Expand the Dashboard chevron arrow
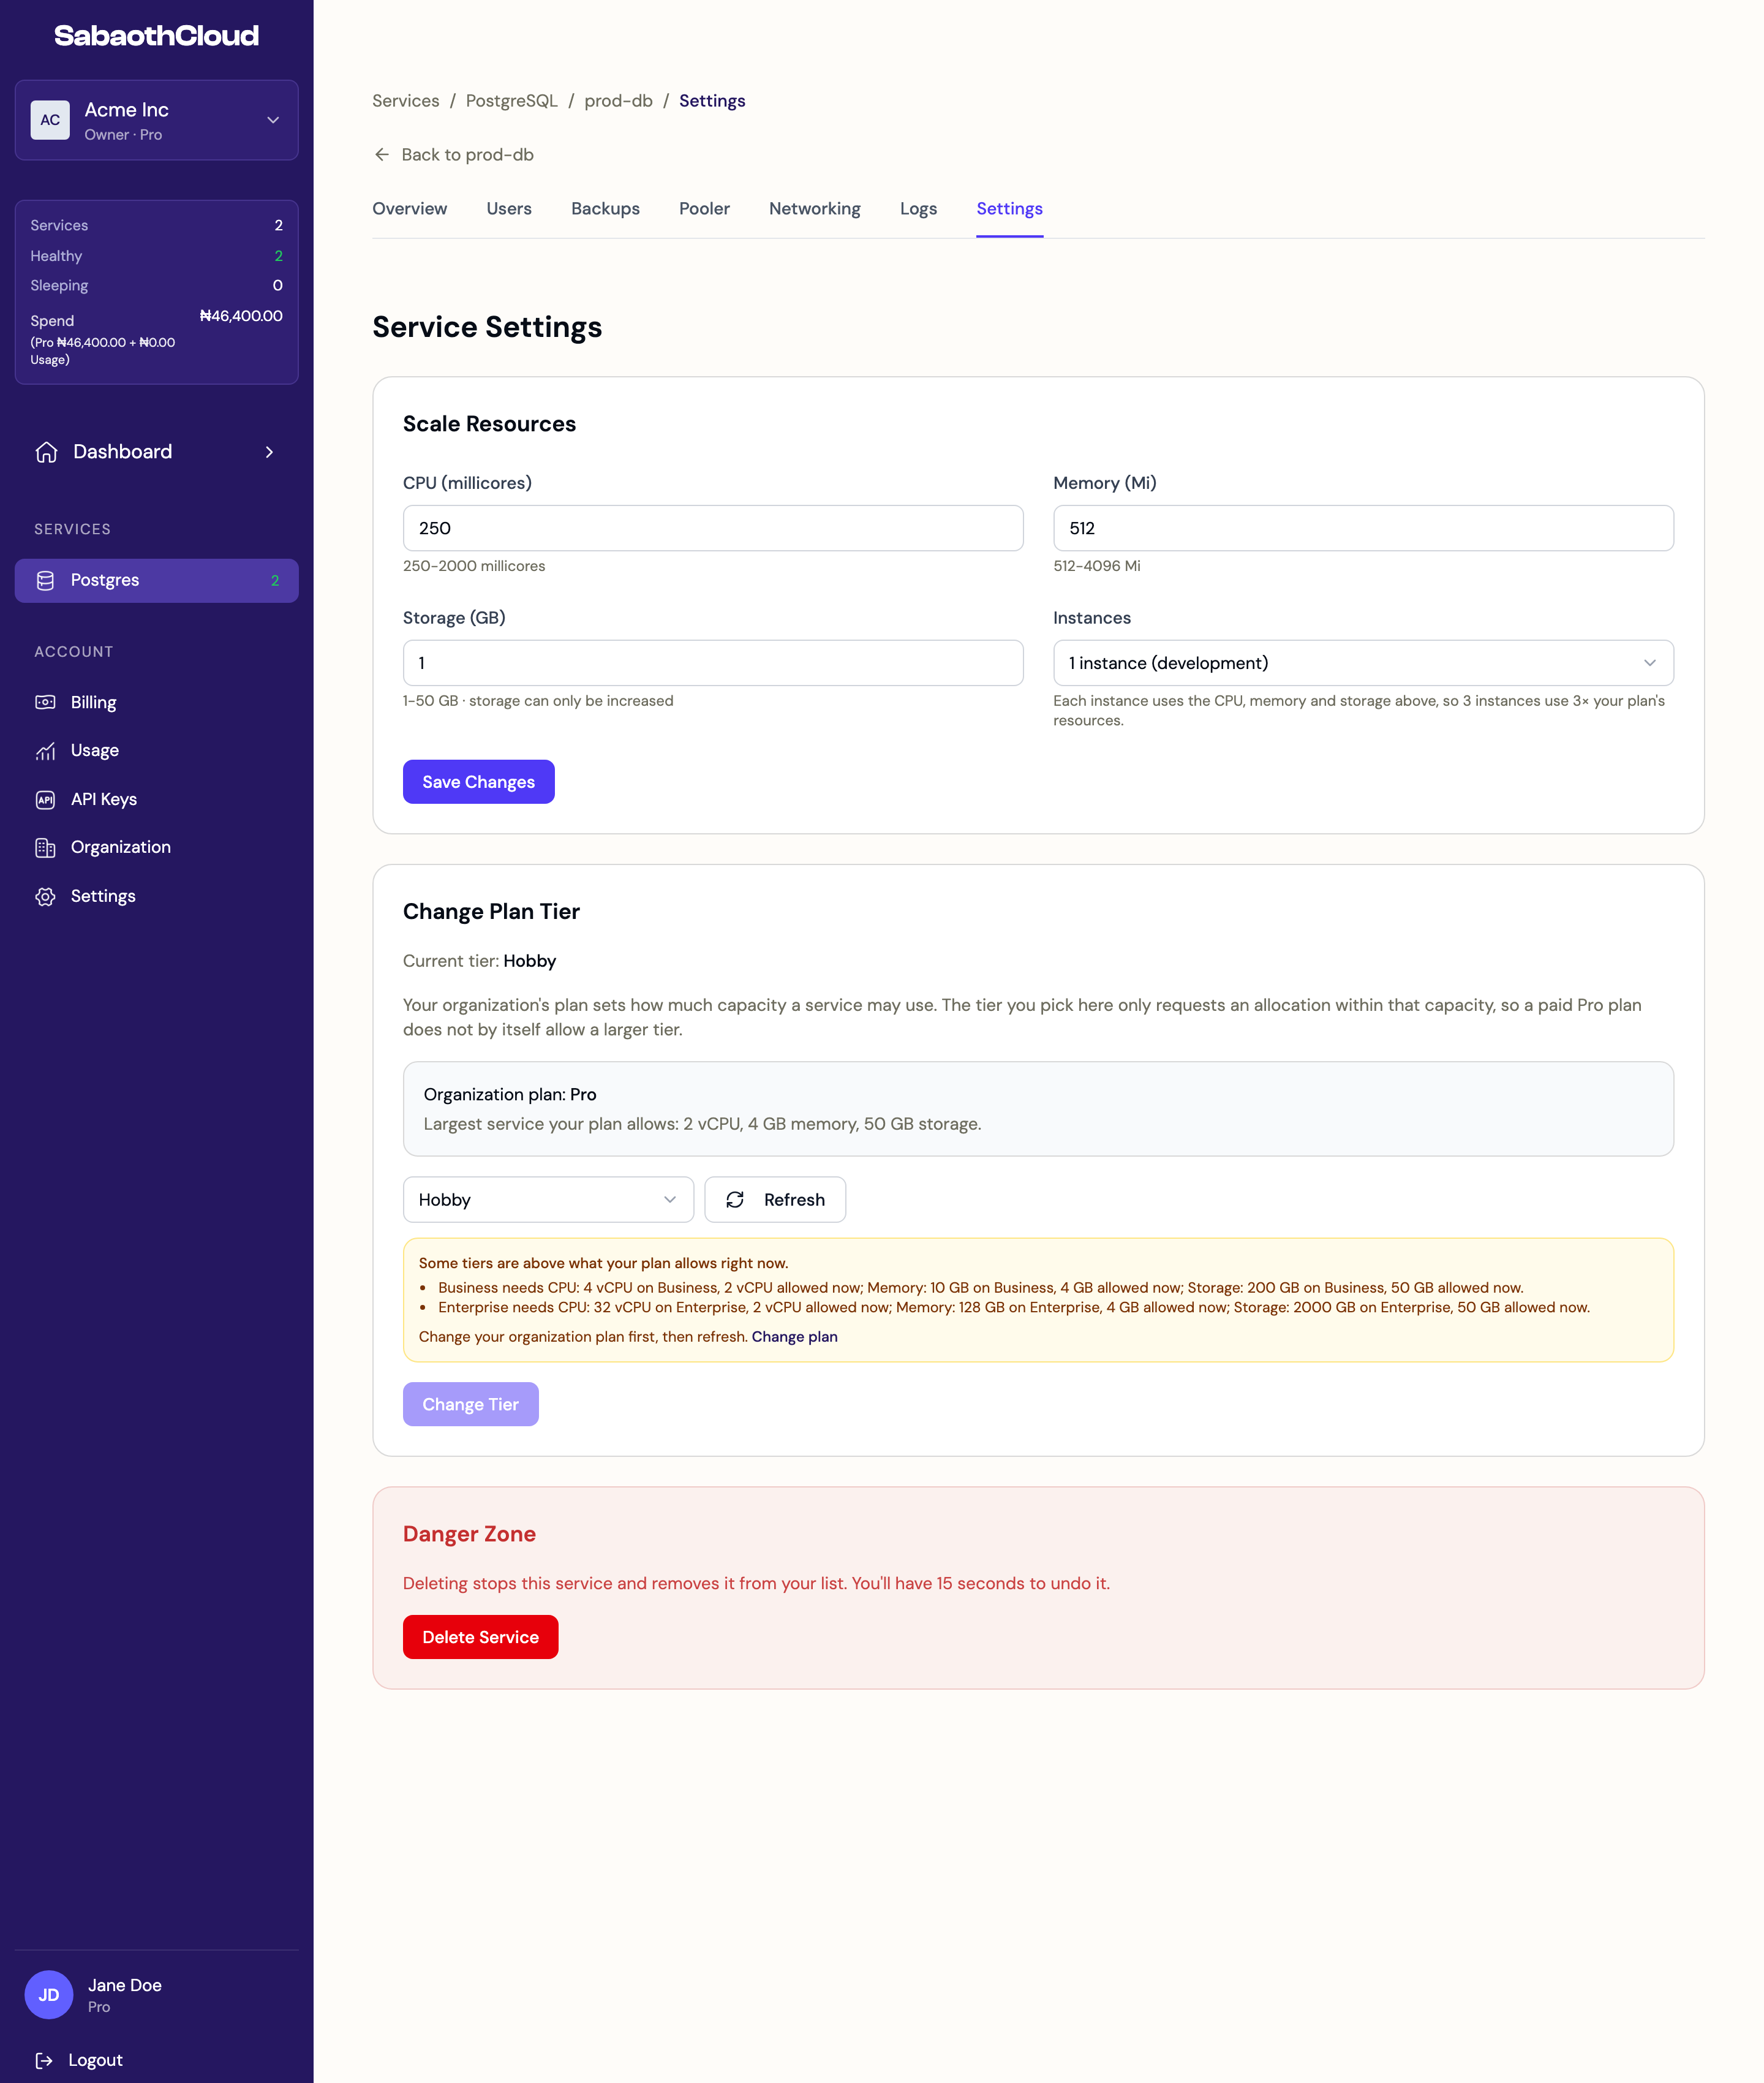Viewport: 1764px width, 2083px height. click(x=269, y=452)
